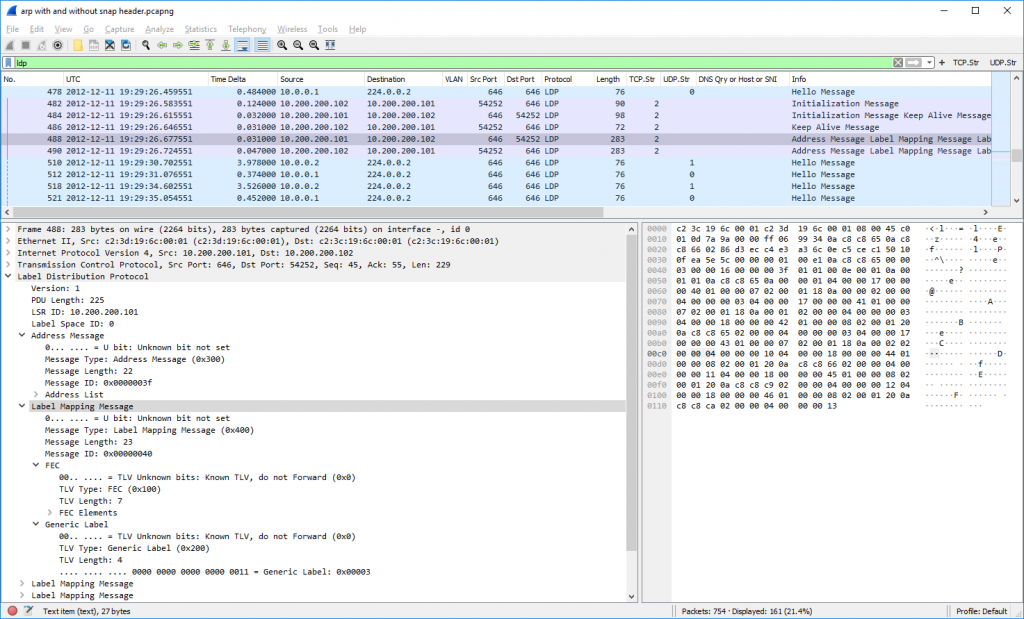Click the find packet magnifier icon
1024x619 pixels.
146,45
